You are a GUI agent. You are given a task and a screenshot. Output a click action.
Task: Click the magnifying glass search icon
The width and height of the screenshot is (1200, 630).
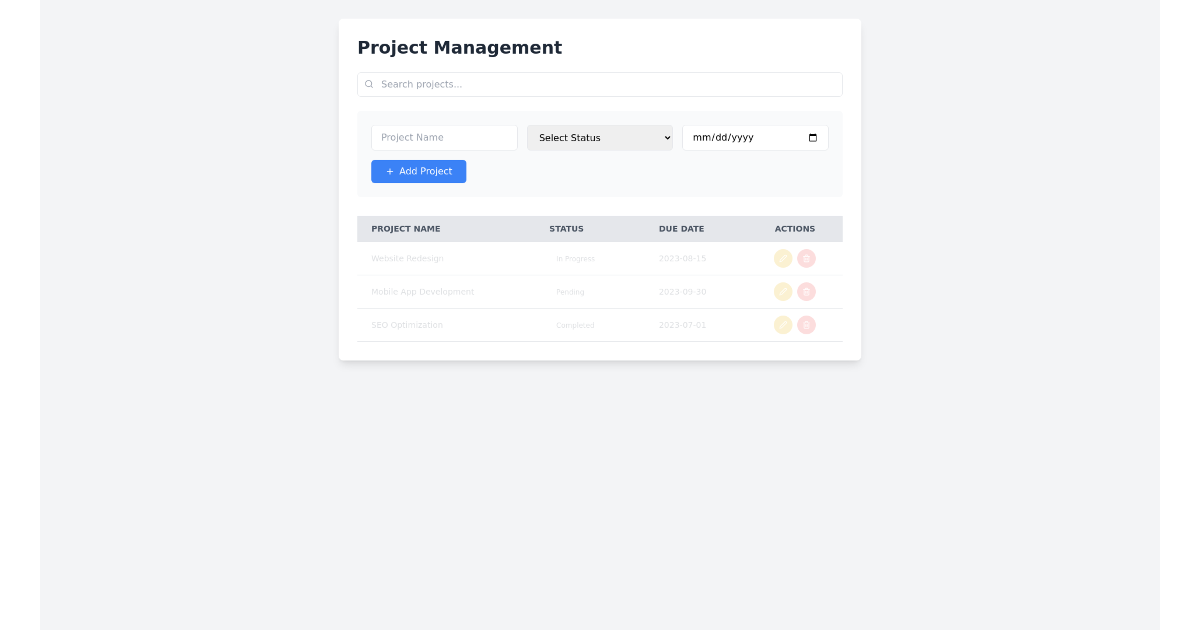(x=369, y=84)
